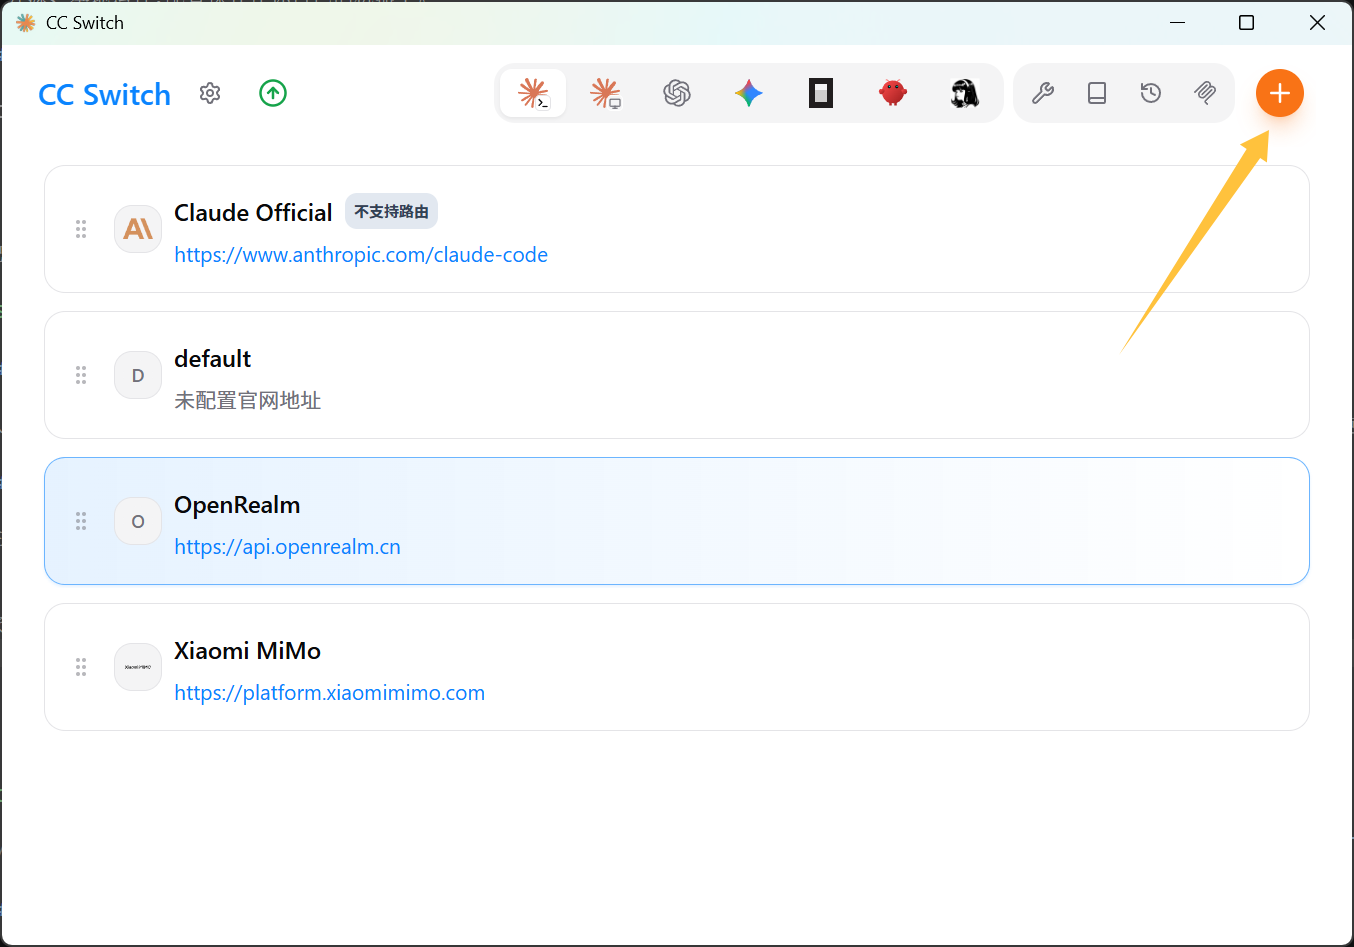Switch to the anime girl avatar app tab
The image size is (1354, 947).
tap(965, 93)
